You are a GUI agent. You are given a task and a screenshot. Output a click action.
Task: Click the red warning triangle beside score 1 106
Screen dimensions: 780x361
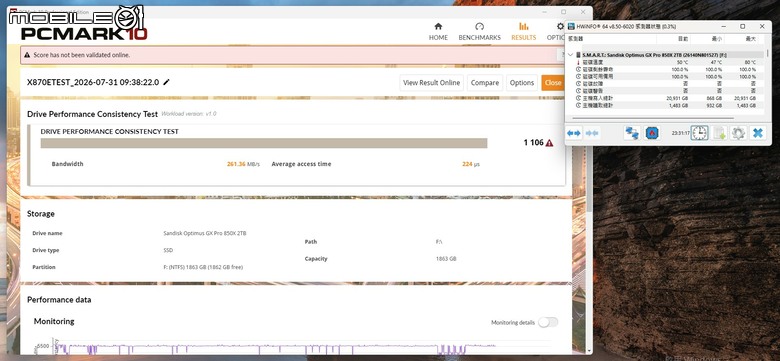(x=549, y=143)
